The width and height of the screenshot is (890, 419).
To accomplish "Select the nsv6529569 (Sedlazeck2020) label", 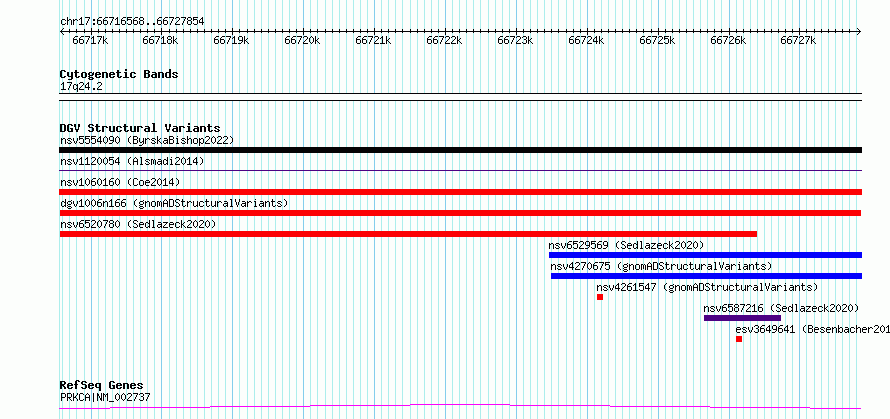I will (626, 245).
